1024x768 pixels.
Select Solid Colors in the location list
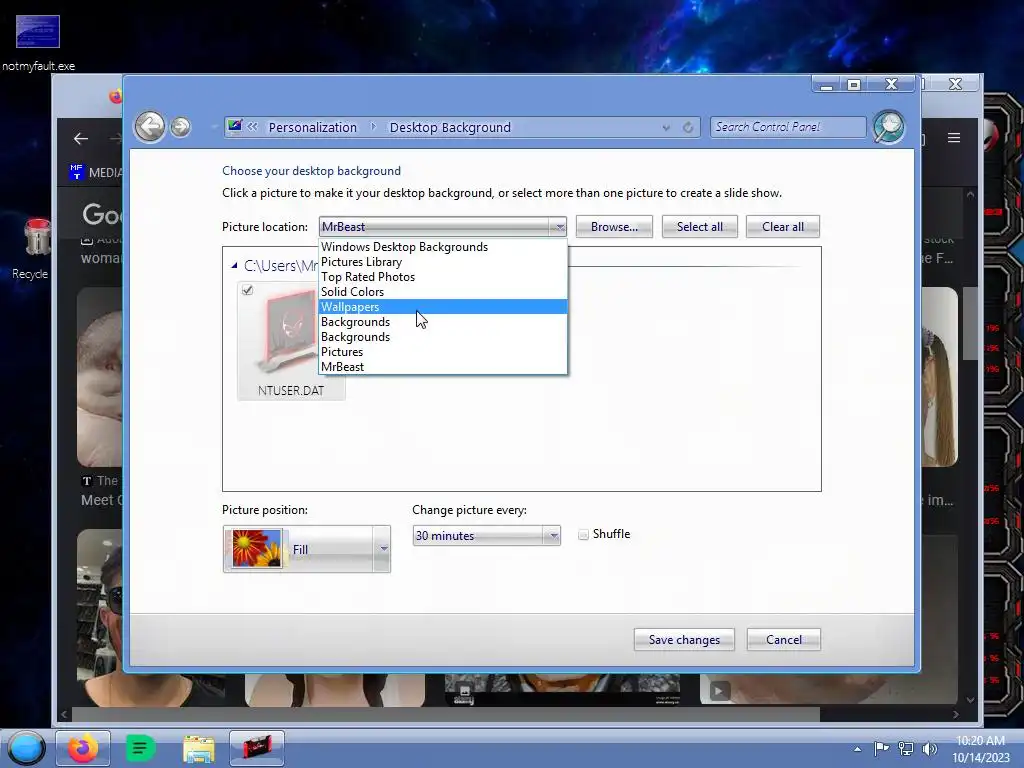443,292
